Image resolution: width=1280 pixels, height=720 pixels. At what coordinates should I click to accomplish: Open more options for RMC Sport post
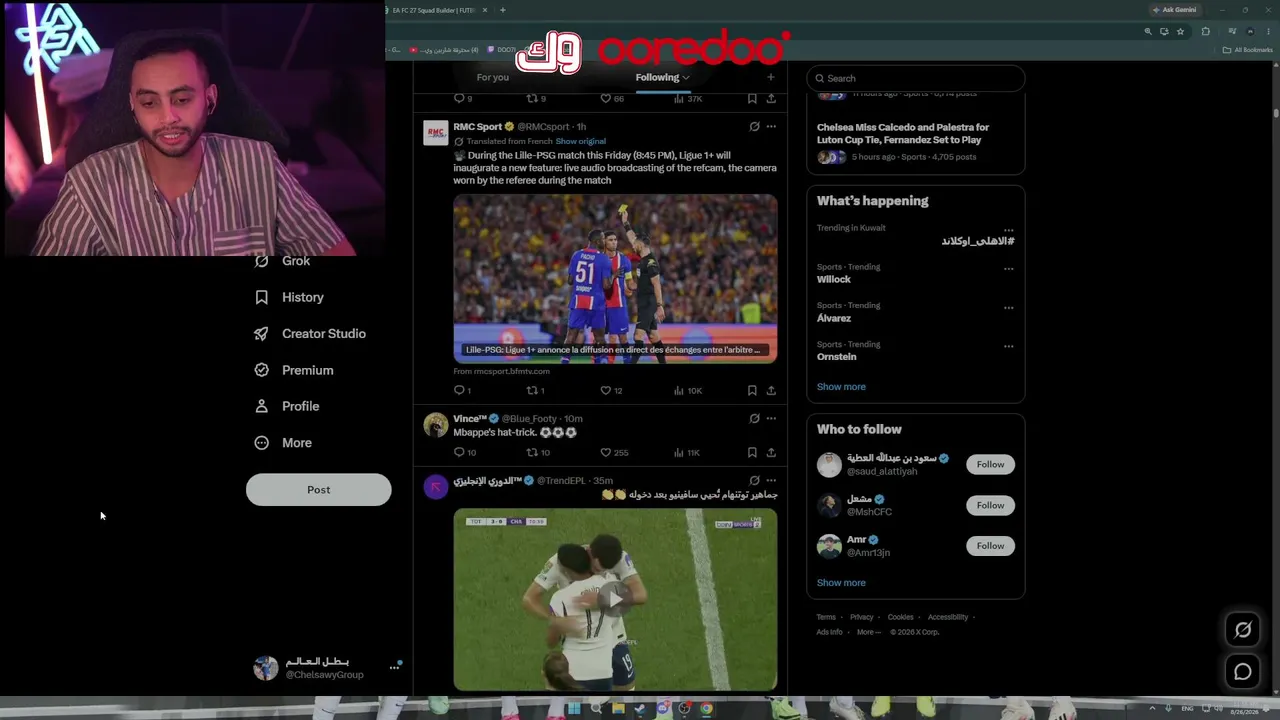click(x=771, y=127)
